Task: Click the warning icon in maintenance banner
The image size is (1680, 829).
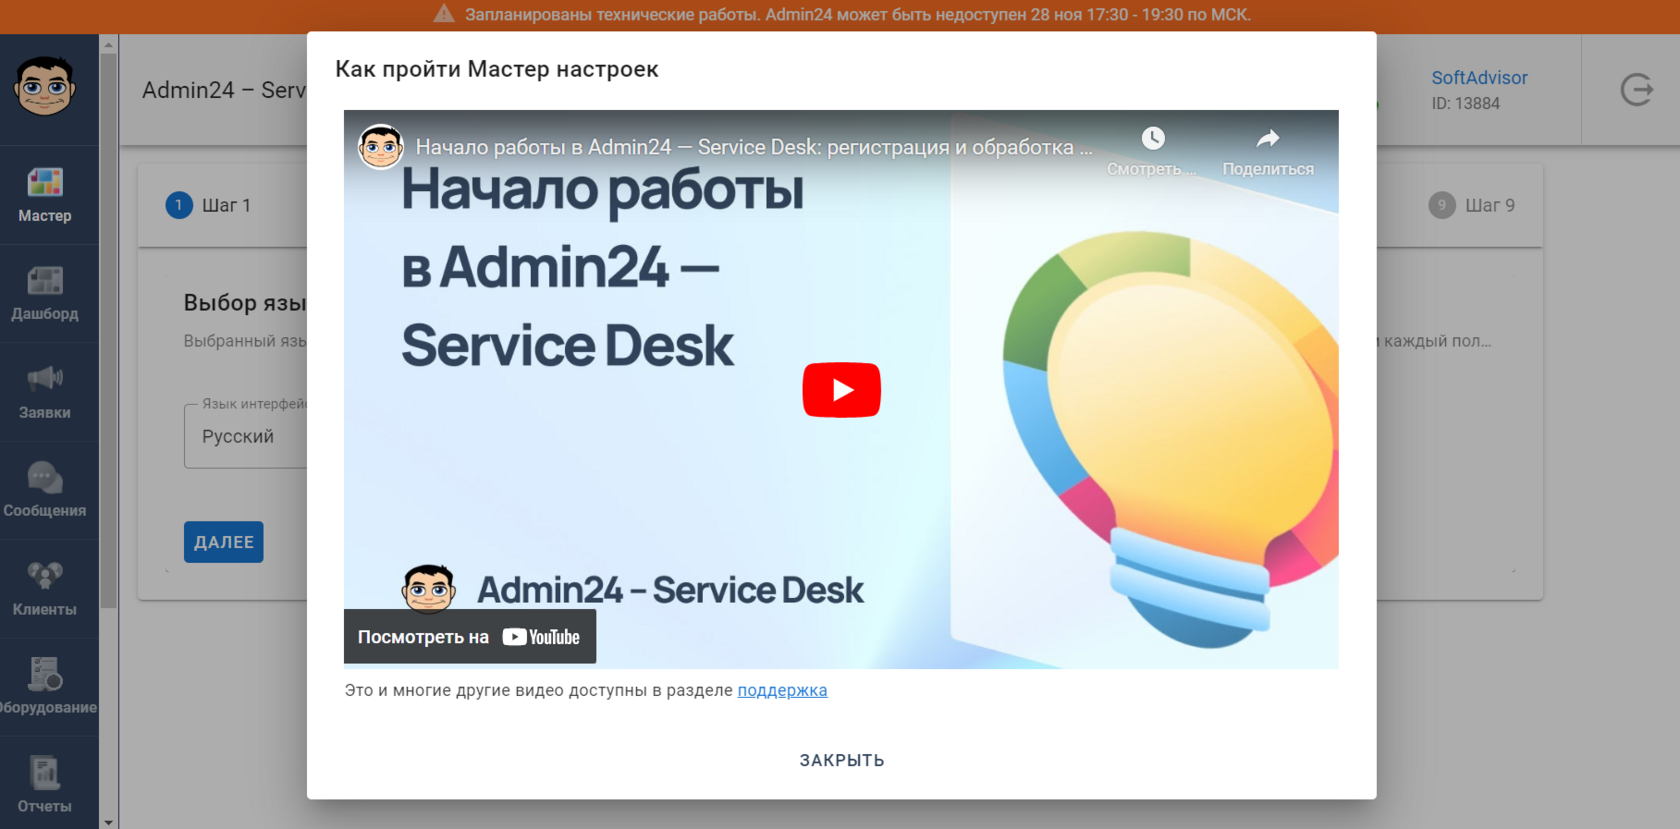Action: (x=444, y=14)
